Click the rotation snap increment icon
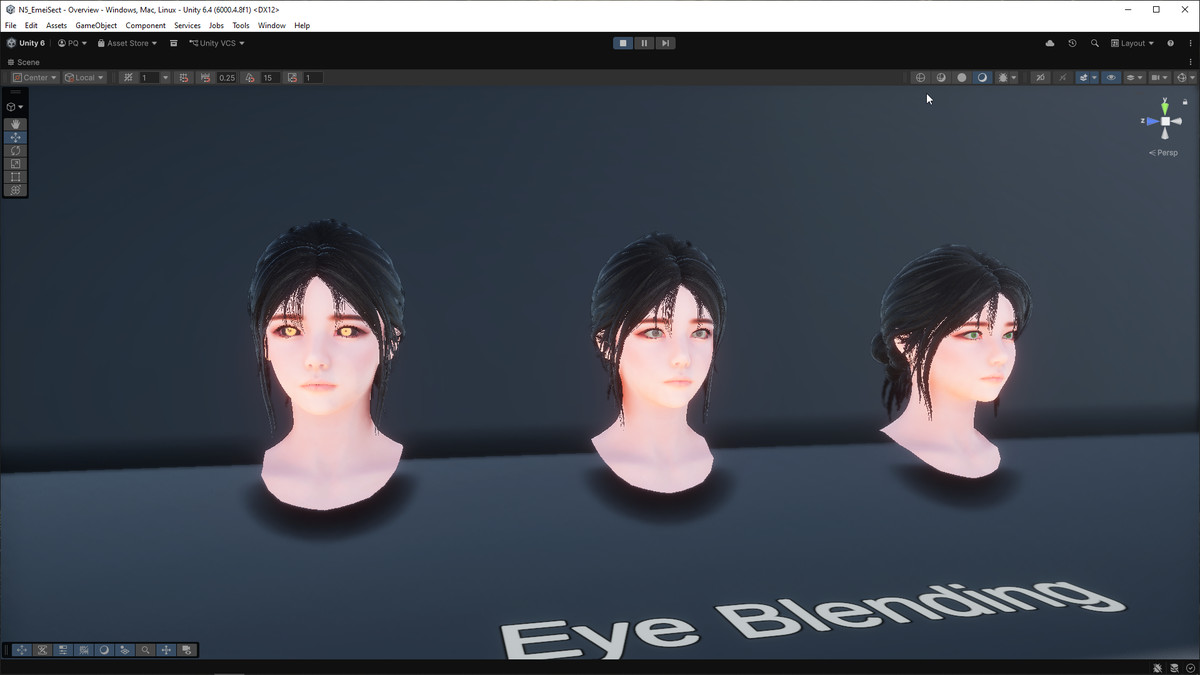The width and height of the screenshot is (1200, 675). coord(249,77)
